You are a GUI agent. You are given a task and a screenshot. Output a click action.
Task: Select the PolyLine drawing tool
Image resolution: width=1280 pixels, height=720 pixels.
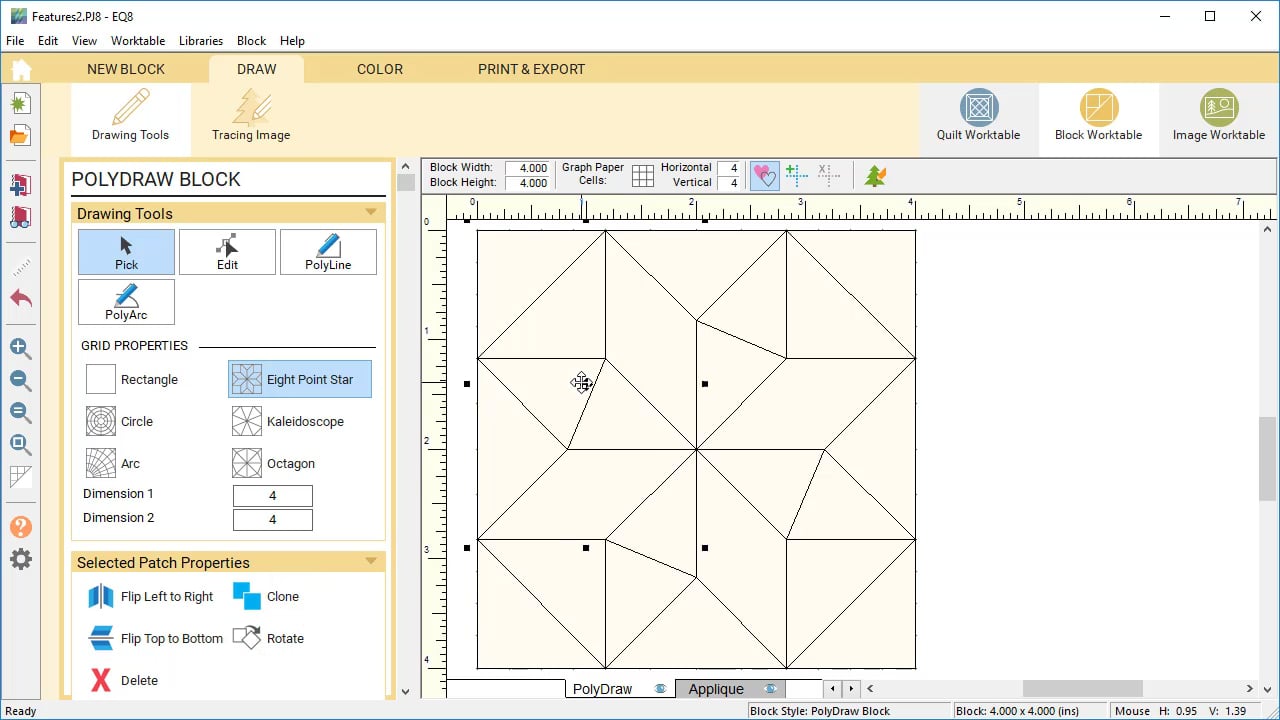click(328, 252)
